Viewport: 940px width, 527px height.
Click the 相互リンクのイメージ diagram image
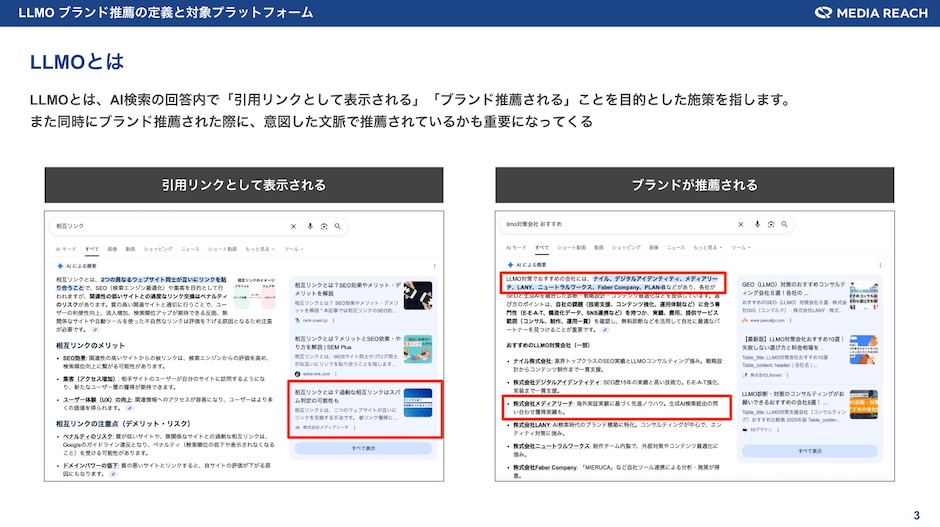pos(255,294)
